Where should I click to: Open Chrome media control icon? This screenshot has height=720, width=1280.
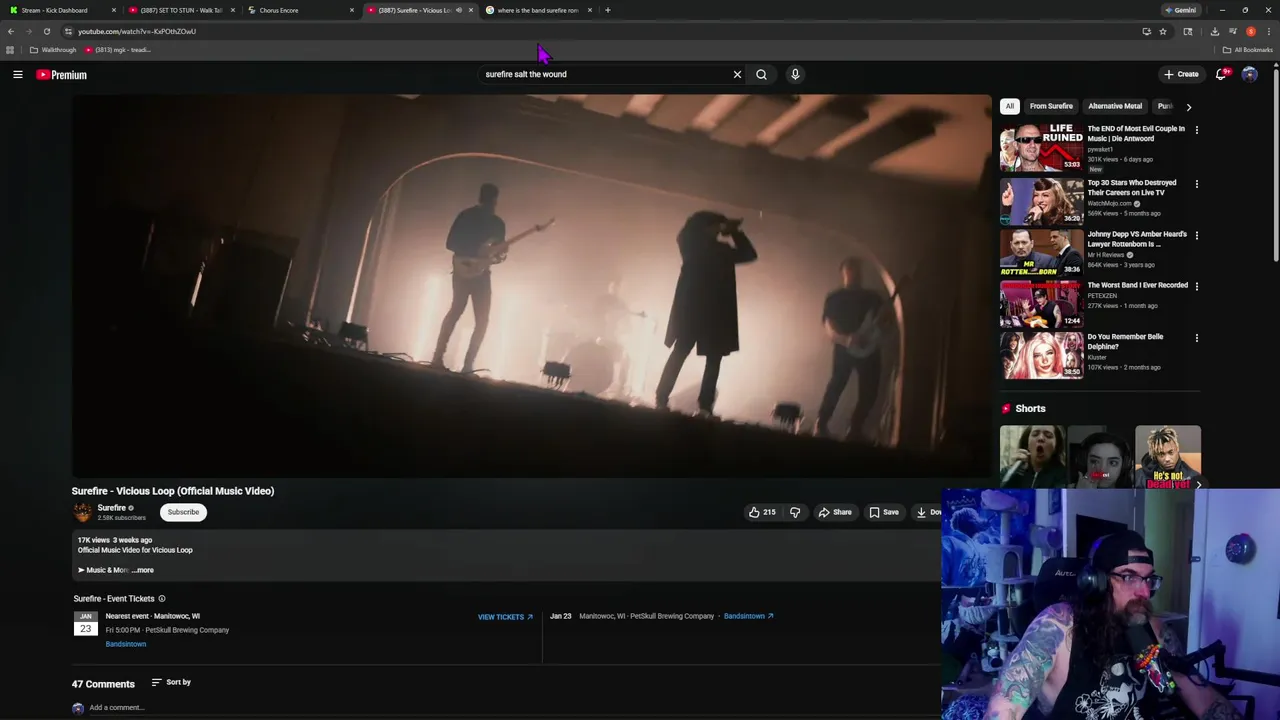(x=1233, y=31)
